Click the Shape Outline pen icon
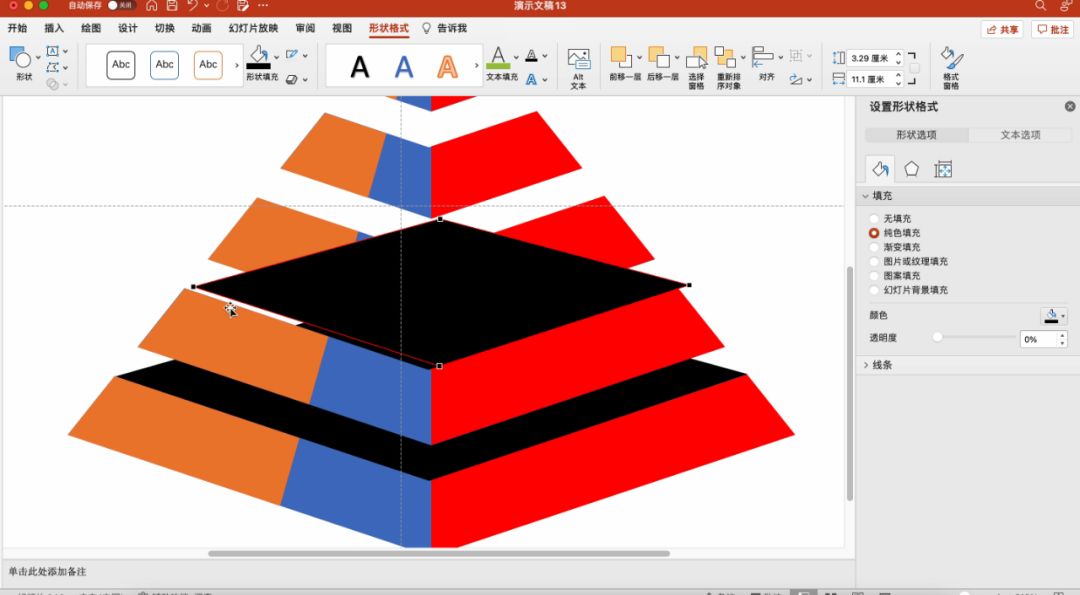This screenshot has width=1080, height=595. [x=292, y=54]
